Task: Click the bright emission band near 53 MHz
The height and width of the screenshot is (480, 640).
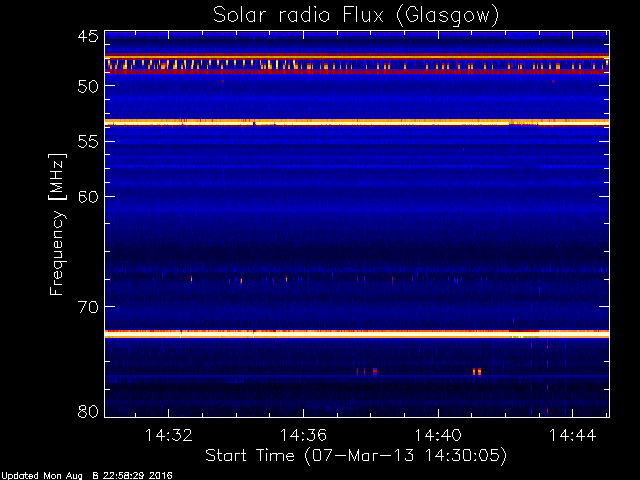Action: [x=357, y=122]
